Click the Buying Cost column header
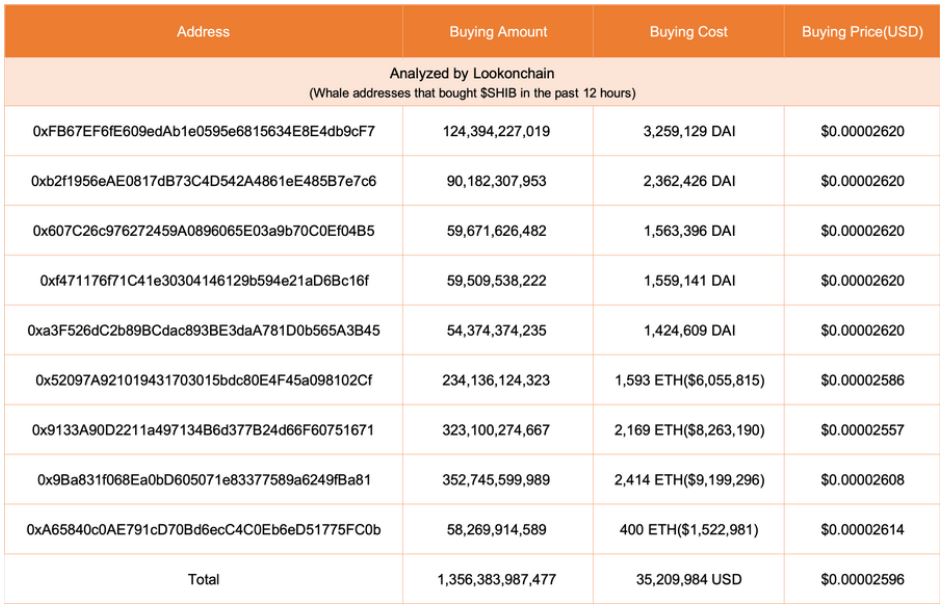Image resolution: width=945 pixels, height=611 pixels. click(688, 32)
